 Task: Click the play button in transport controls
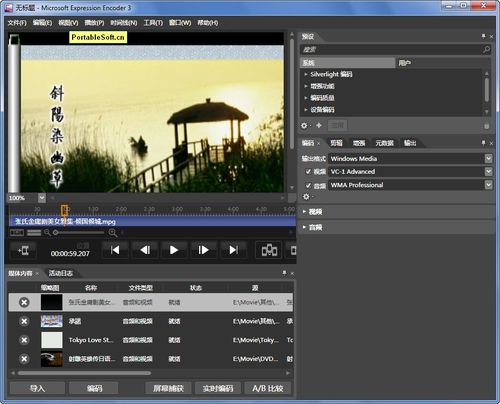(x=174, y=250)
